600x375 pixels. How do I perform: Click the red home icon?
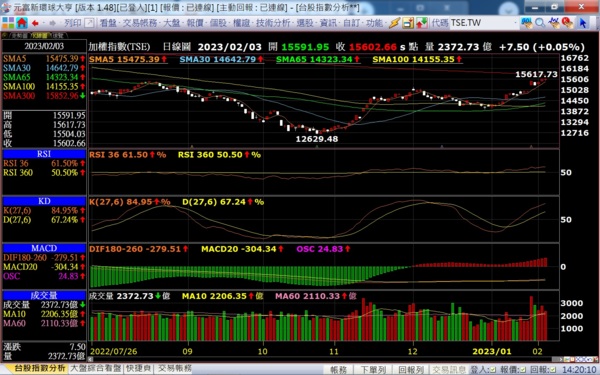coord(22,23)
